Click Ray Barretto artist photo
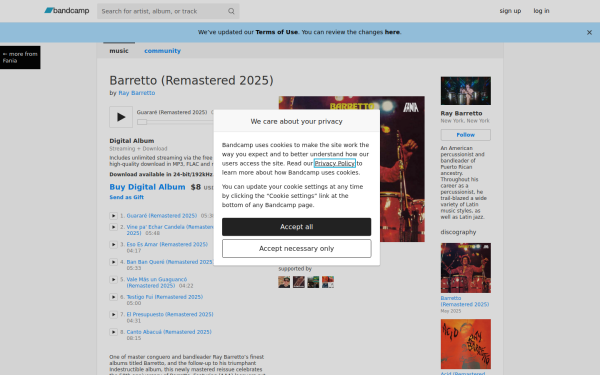 (x=465, y=91)
